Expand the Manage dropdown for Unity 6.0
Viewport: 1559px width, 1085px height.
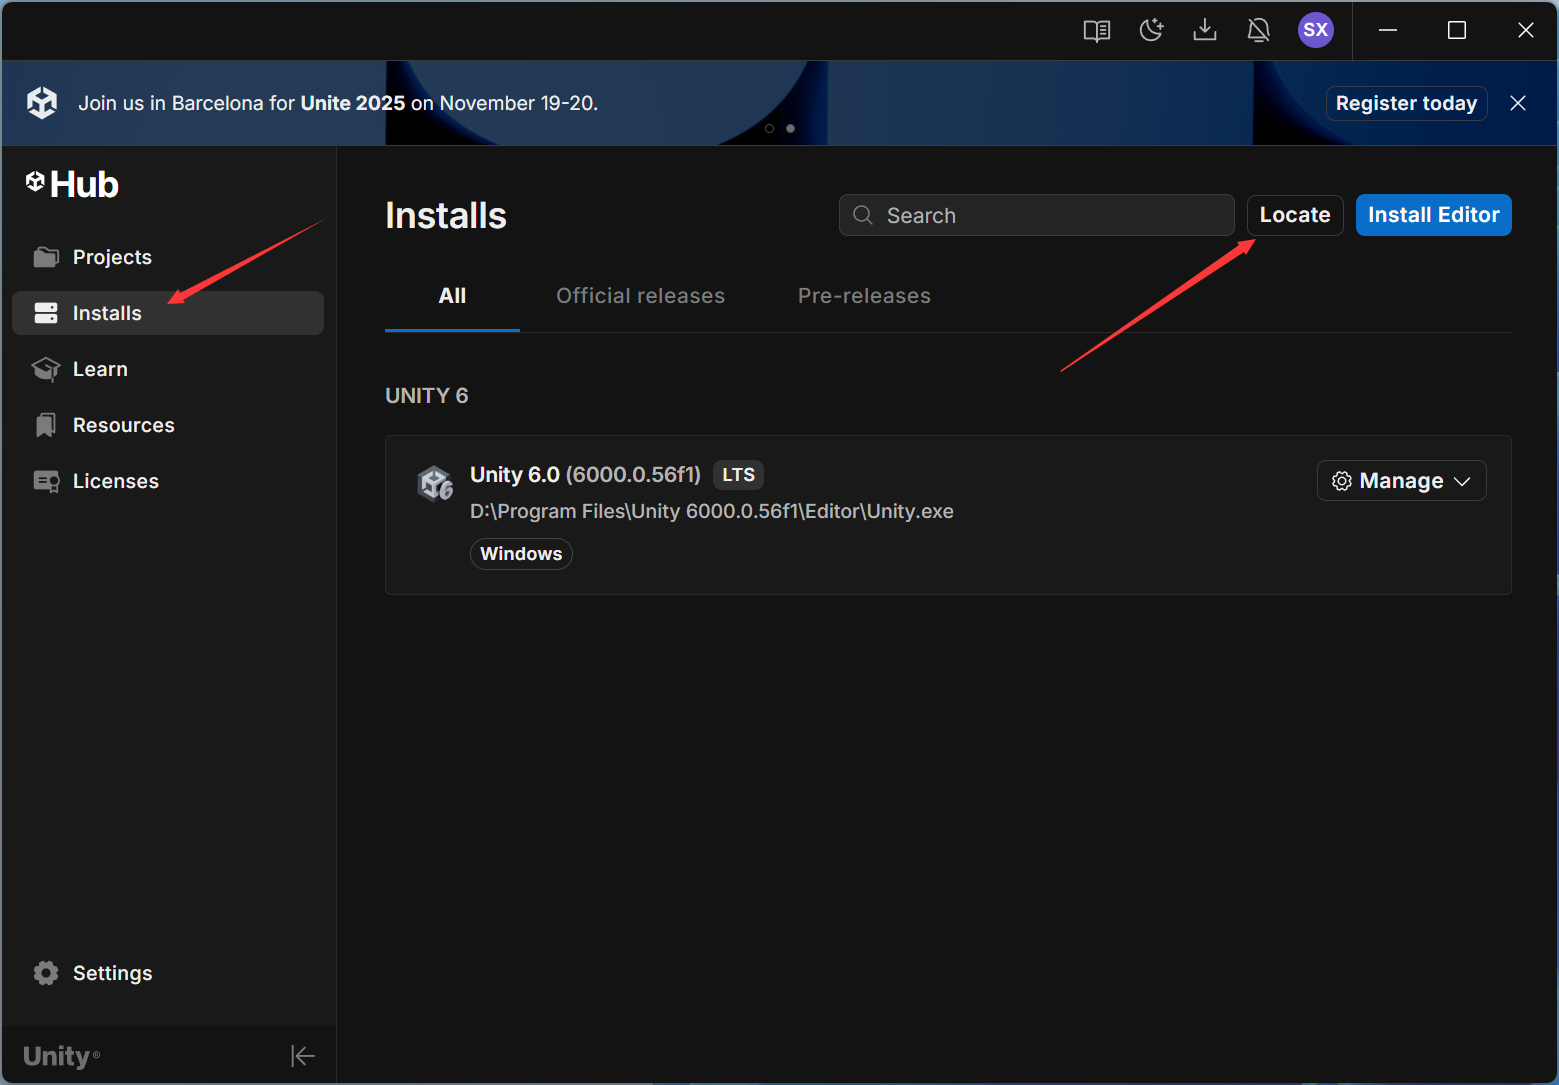coord(1401,481)
